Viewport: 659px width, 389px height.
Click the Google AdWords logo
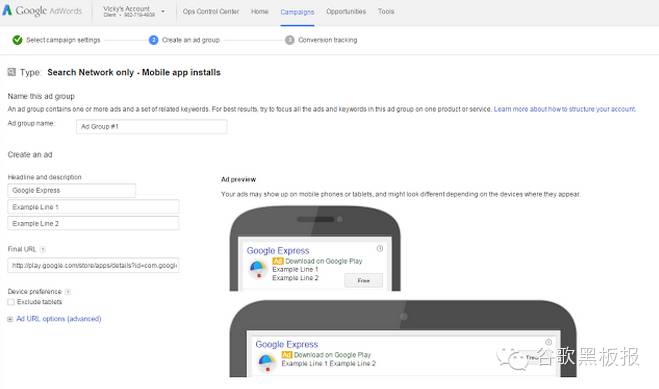click(42, 11)
